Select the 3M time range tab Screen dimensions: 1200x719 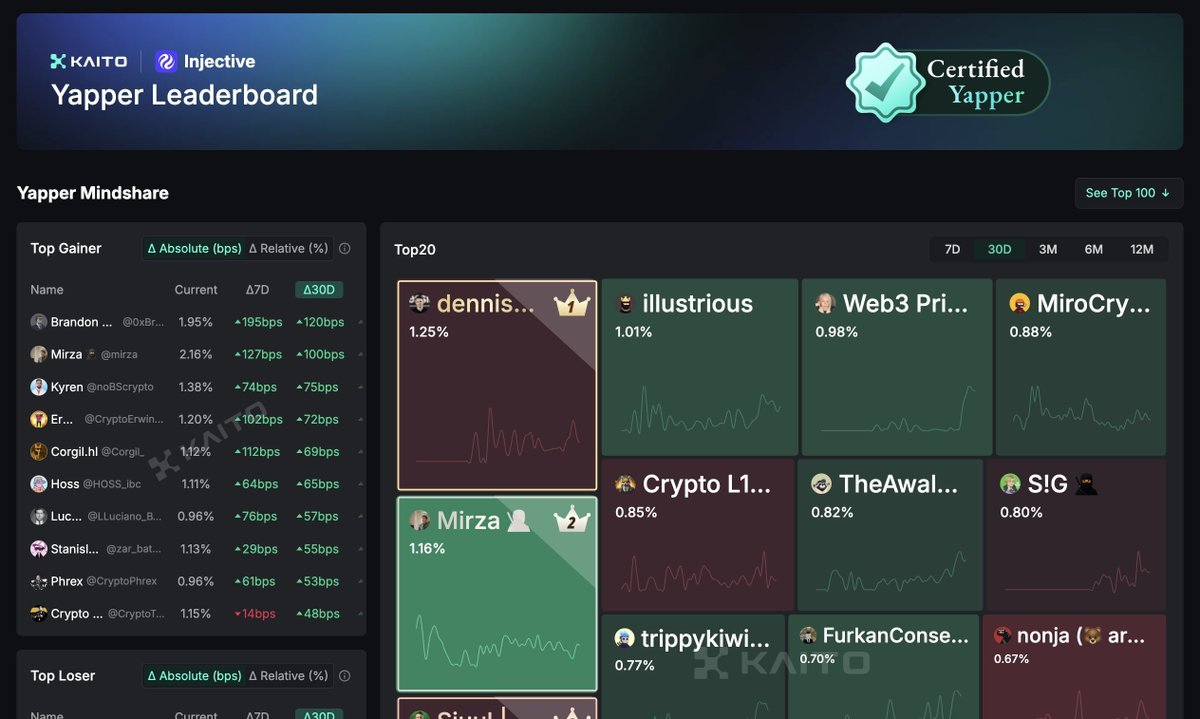coord(1048,249)
